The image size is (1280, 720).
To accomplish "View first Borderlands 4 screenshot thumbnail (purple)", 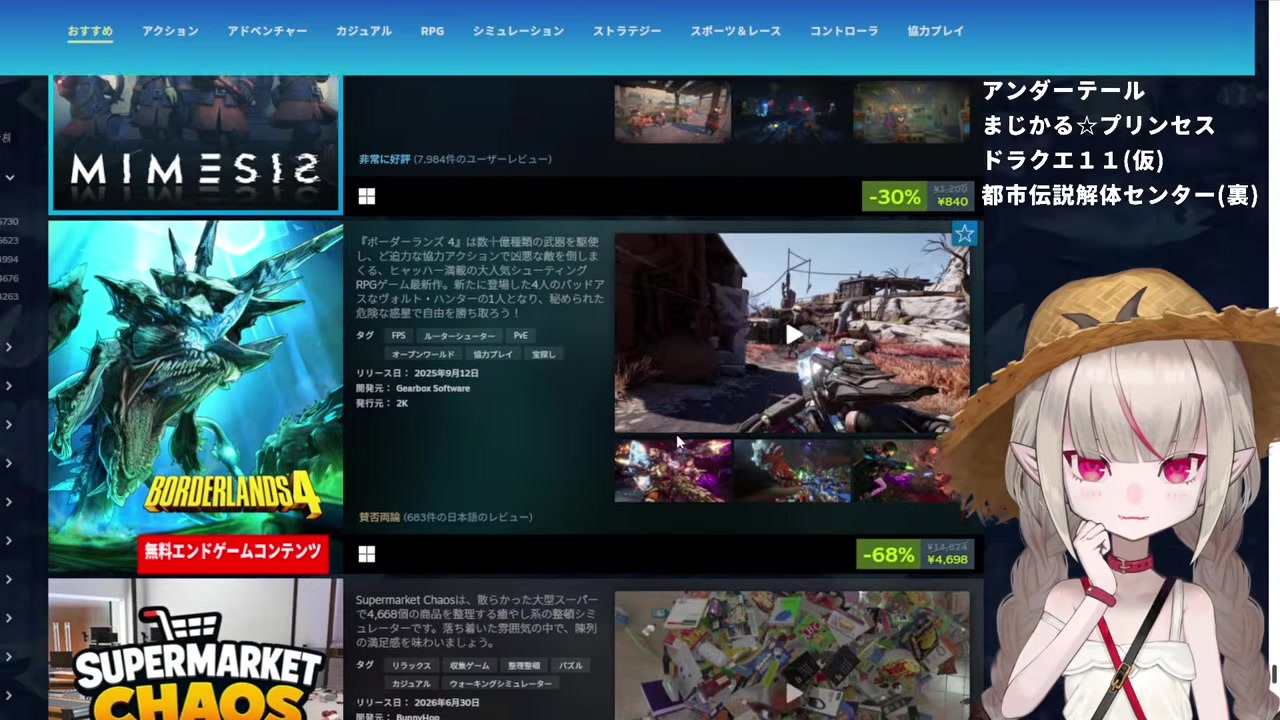I will 672,470.
